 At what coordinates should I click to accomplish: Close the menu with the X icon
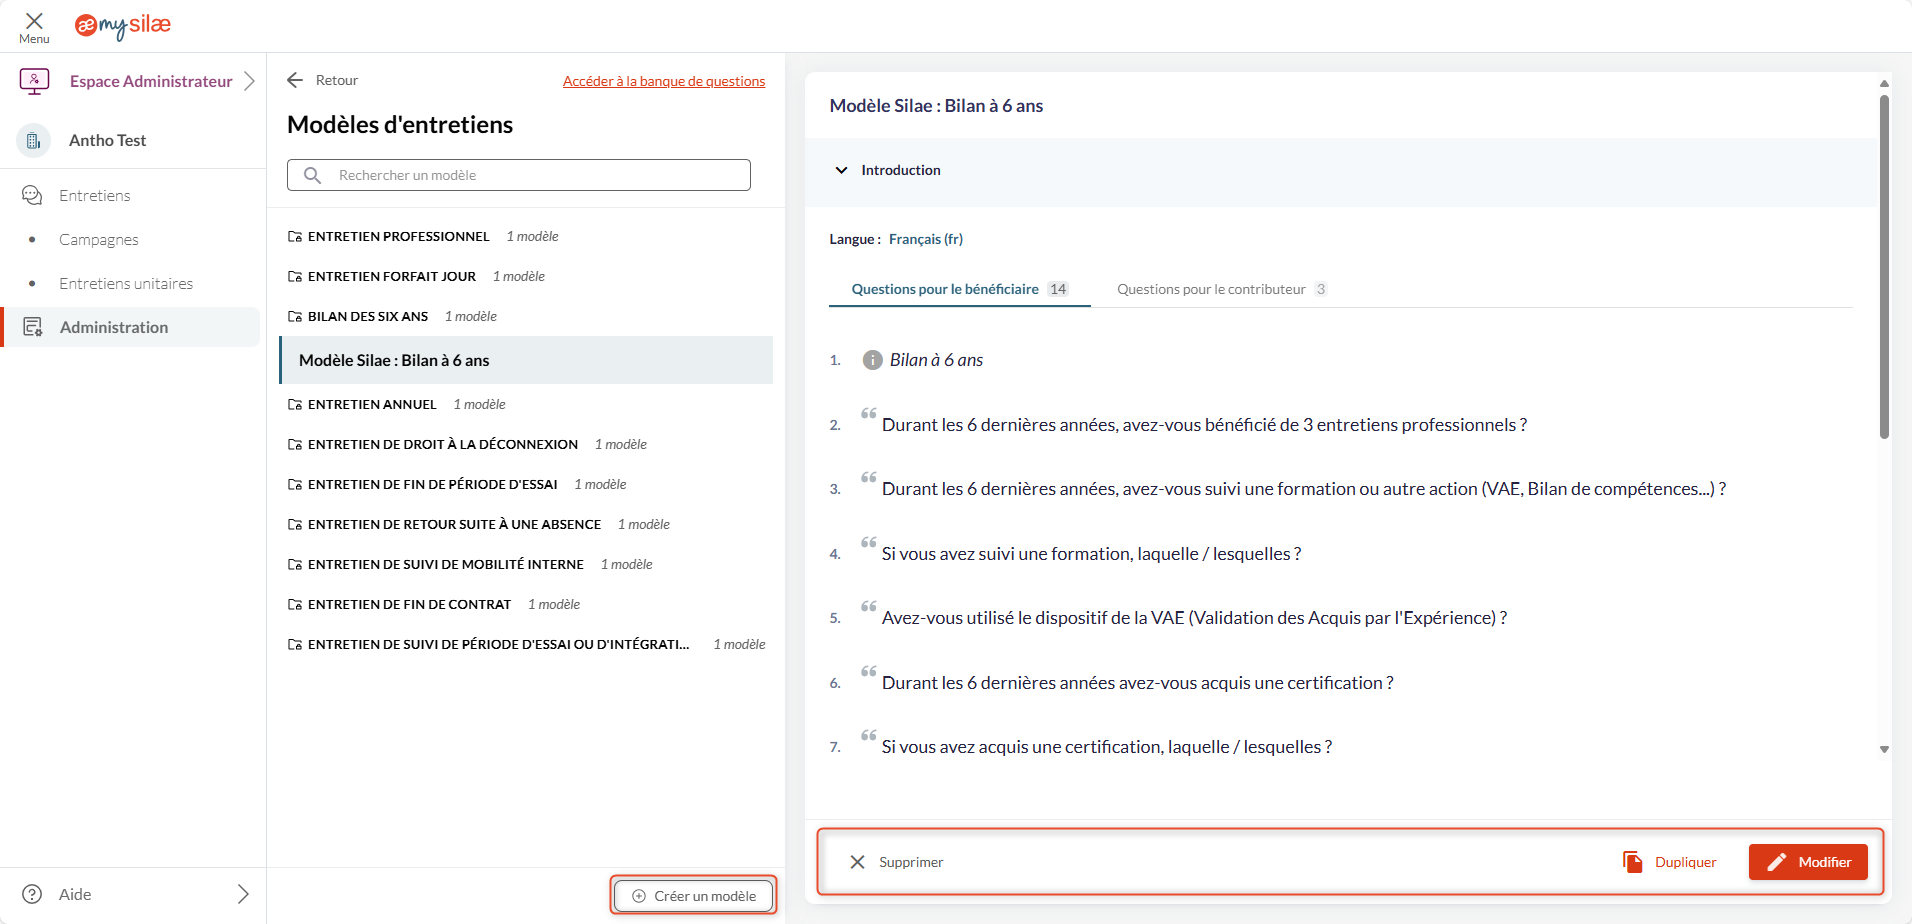tap(34, 21)
